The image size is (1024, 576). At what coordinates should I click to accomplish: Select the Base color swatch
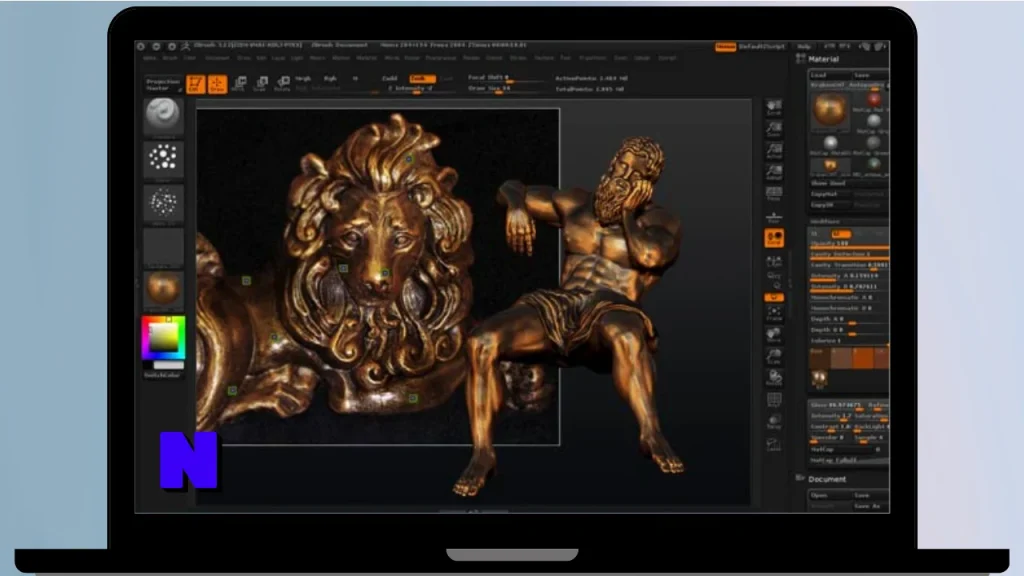click(819, 358)
